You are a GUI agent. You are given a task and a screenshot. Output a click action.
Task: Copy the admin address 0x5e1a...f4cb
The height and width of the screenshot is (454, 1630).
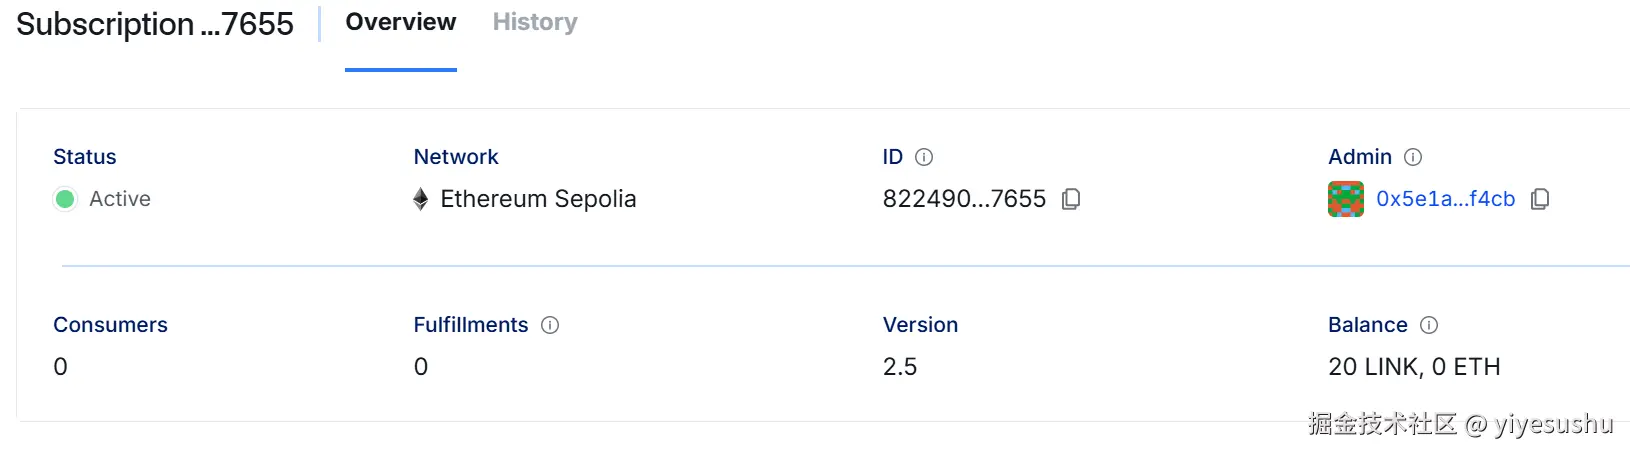1540,199
